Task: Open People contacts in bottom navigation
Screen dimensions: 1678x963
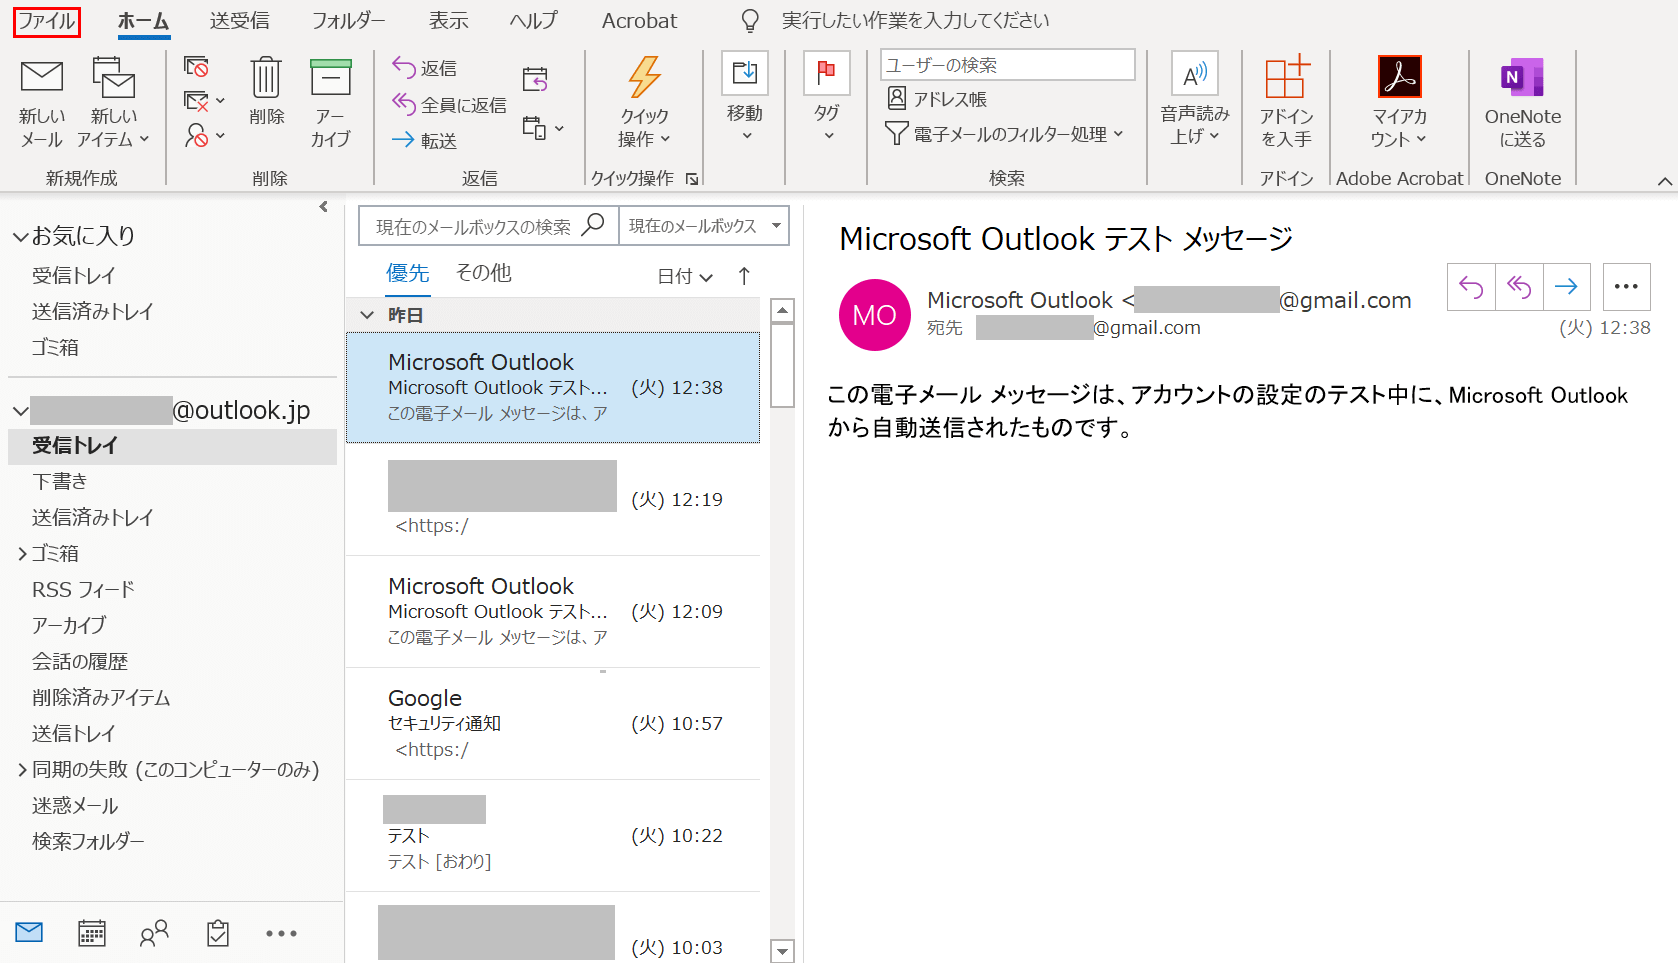Action: coord(154,933)
